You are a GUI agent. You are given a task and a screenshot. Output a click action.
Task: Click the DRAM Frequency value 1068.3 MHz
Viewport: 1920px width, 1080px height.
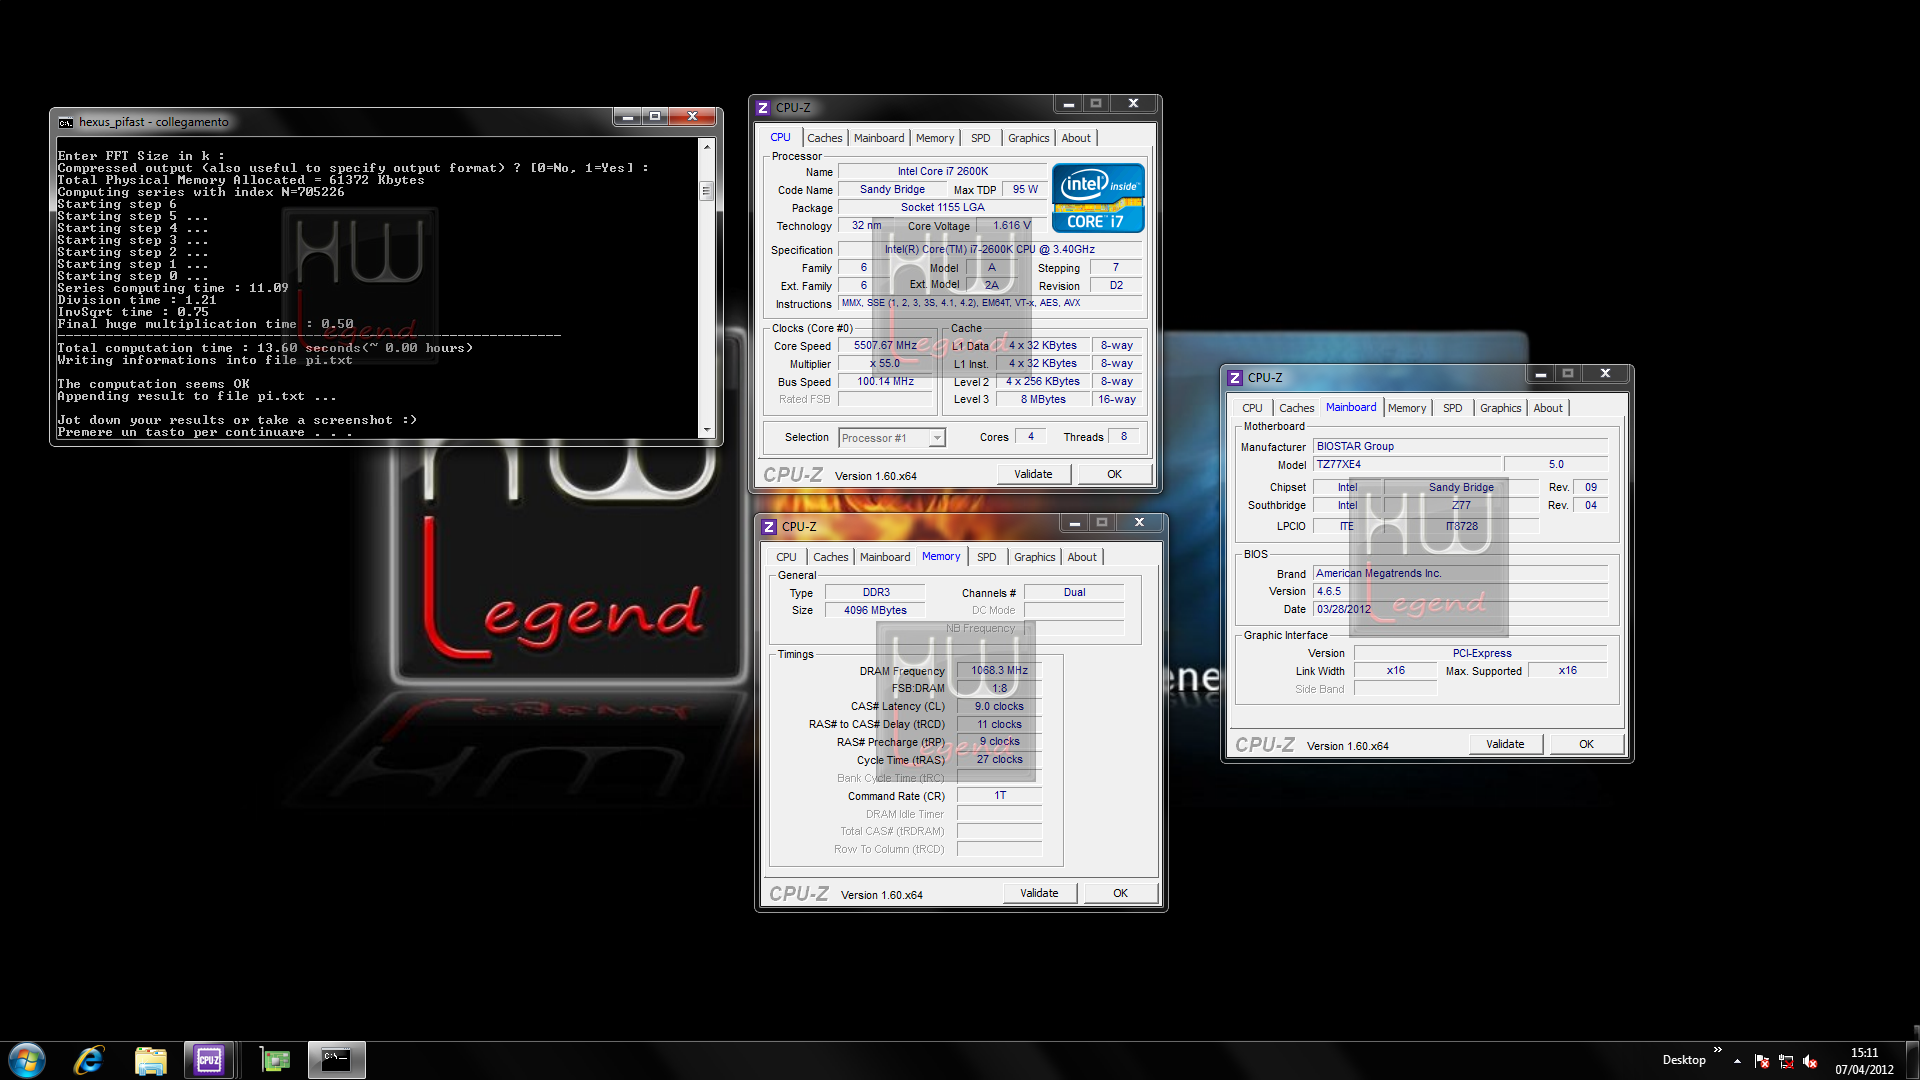999,671
